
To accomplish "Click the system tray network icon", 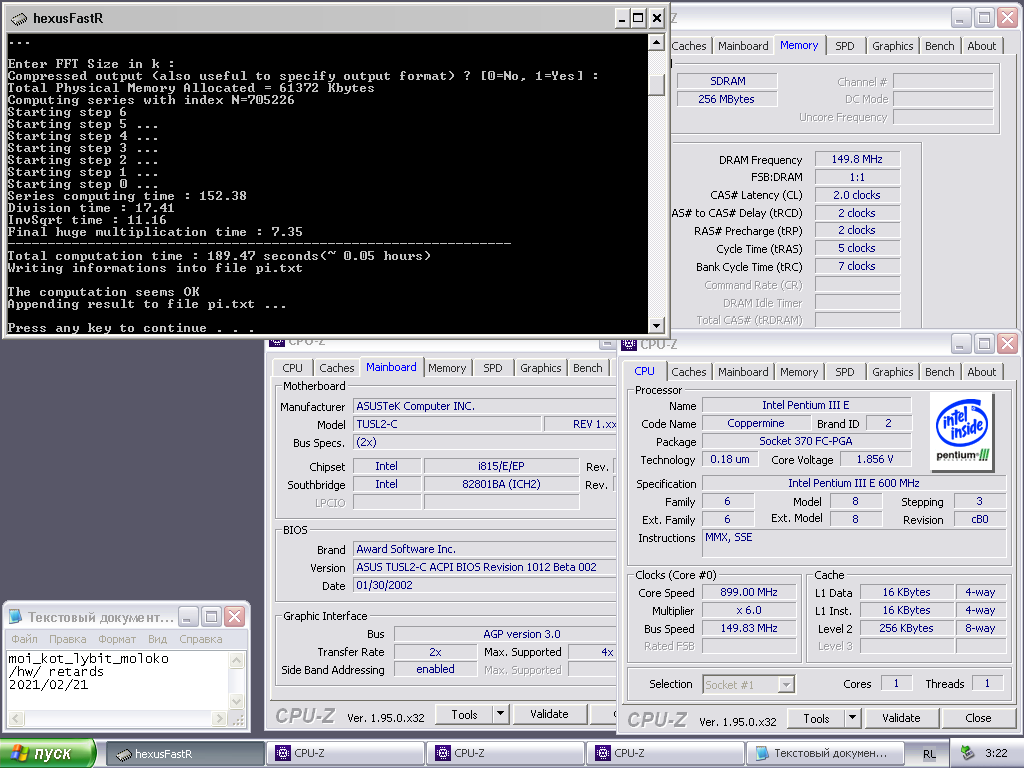I will pyautogui.click(x=968, y=753).
